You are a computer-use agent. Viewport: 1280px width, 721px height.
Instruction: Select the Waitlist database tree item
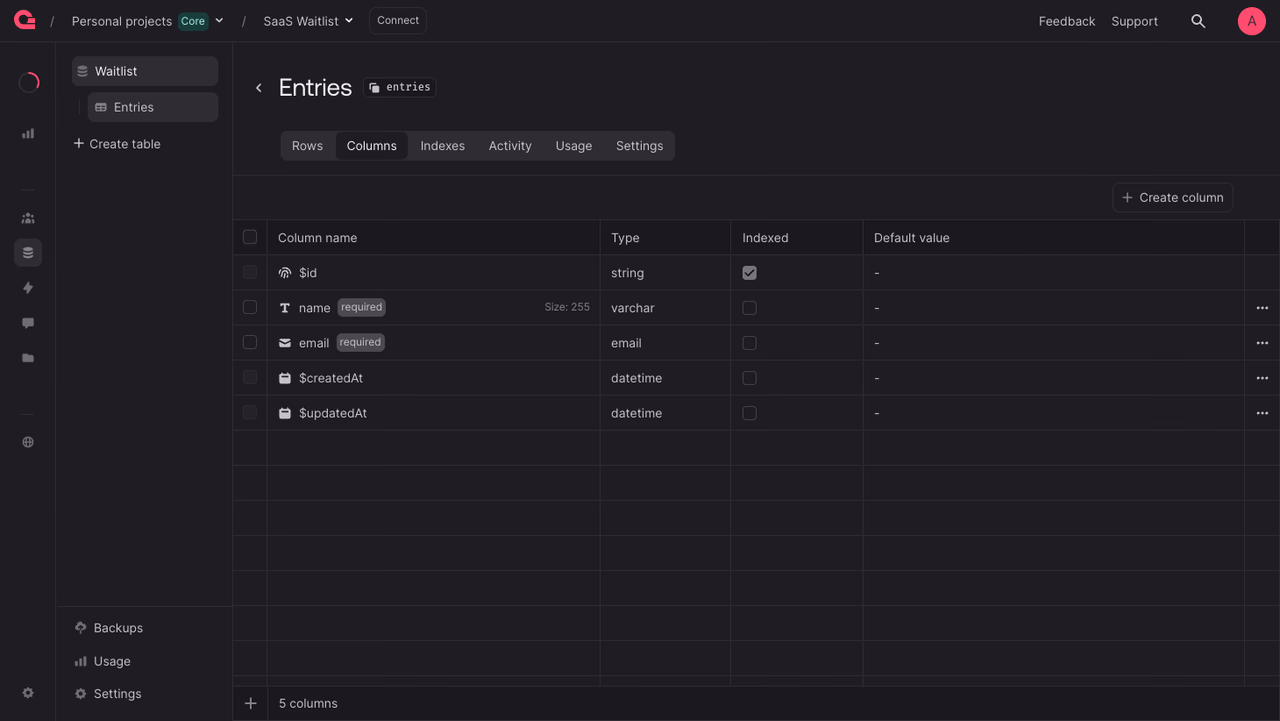[x=145, y=71]
